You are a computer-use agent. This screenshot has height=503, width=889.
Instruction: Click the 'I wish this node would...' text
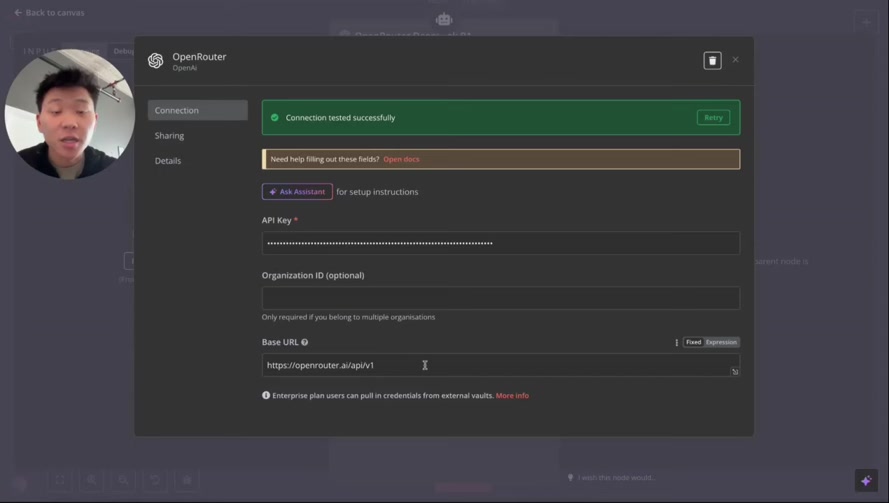(x=616, y=477)
